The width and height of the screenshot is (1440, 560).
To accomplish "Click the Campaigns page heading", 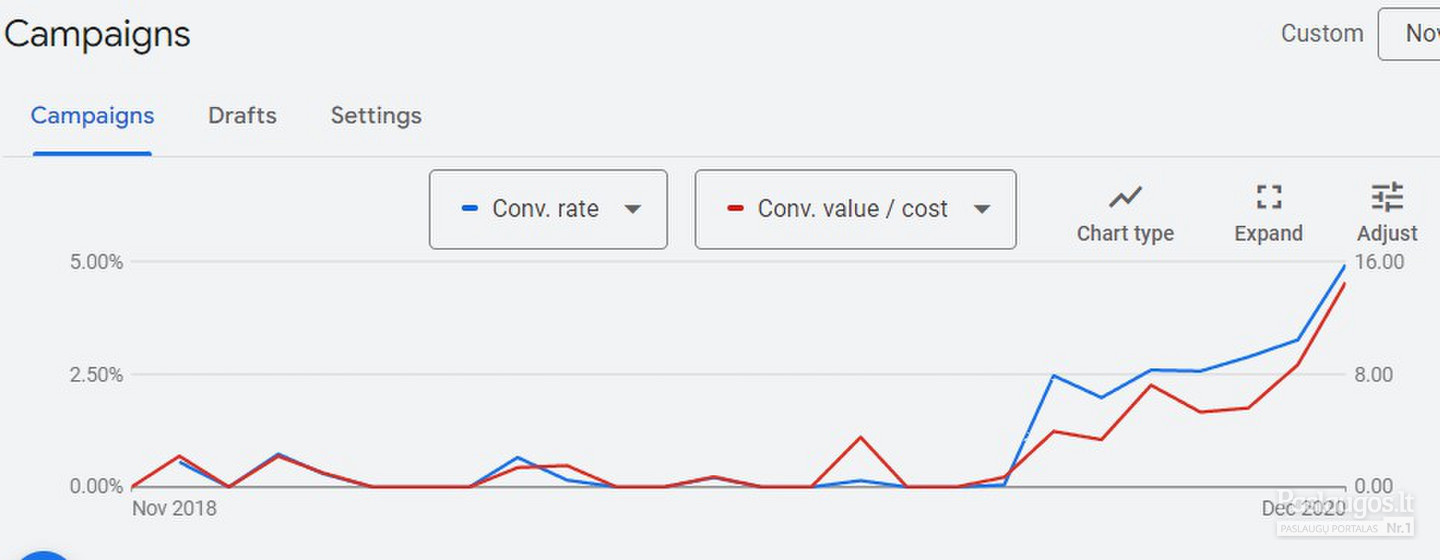I will coord(96,34).
